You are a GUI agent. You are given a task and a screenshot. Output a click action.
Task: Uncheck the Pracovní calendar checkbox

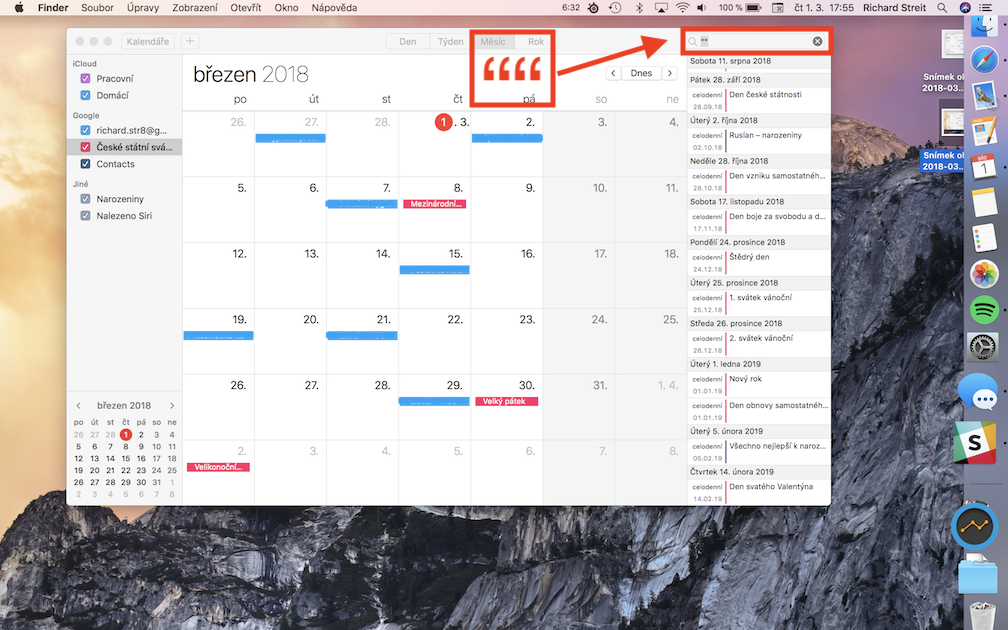[x=85, y=79]
